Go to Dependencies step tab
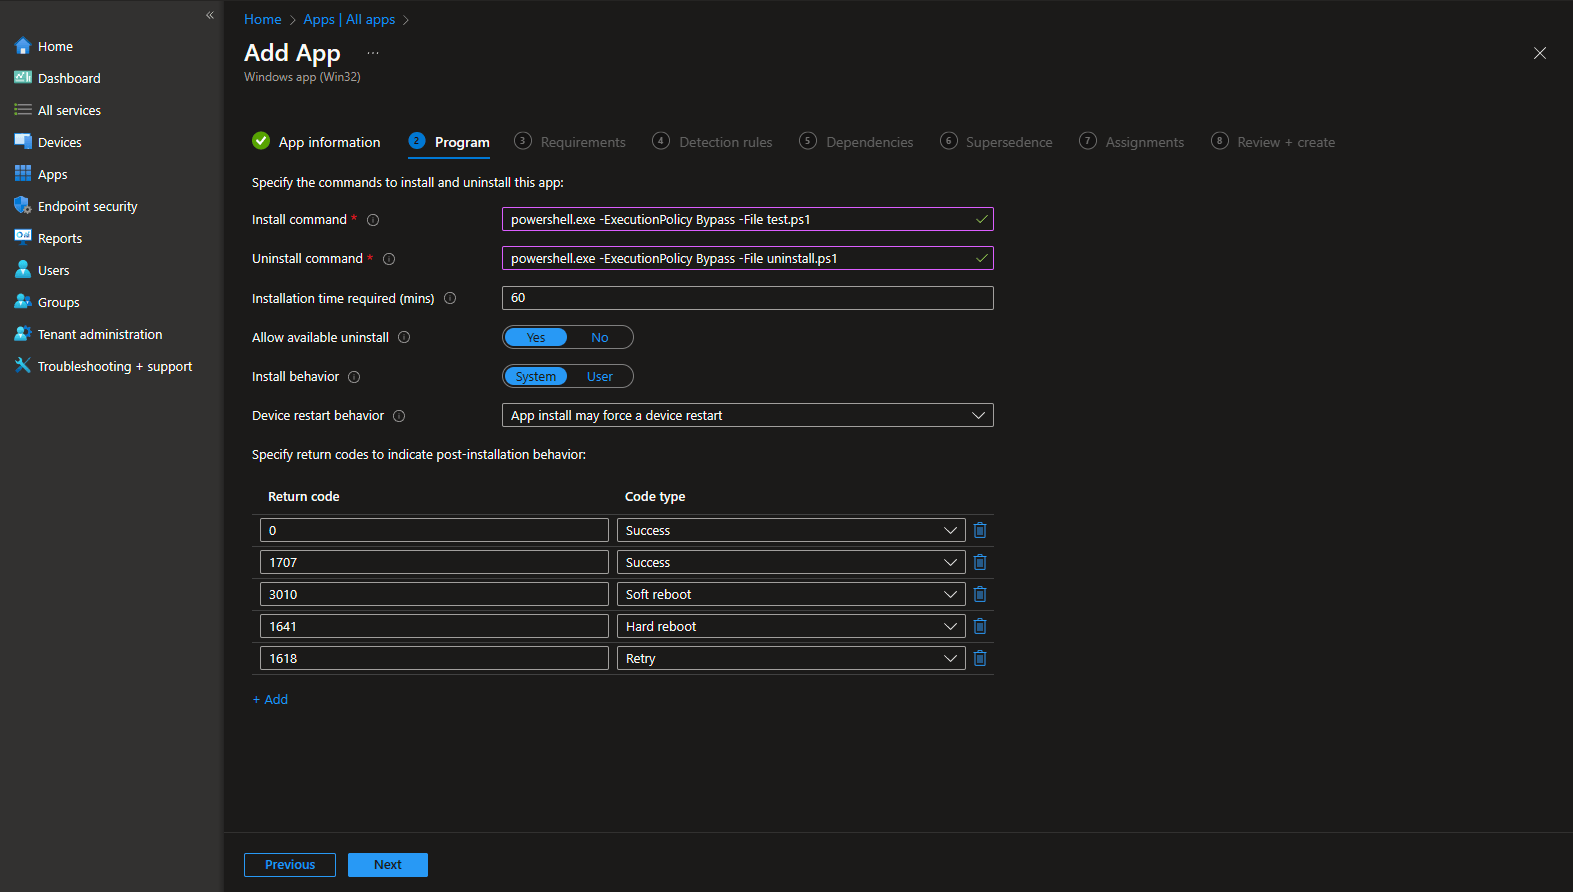 point(856,142)
